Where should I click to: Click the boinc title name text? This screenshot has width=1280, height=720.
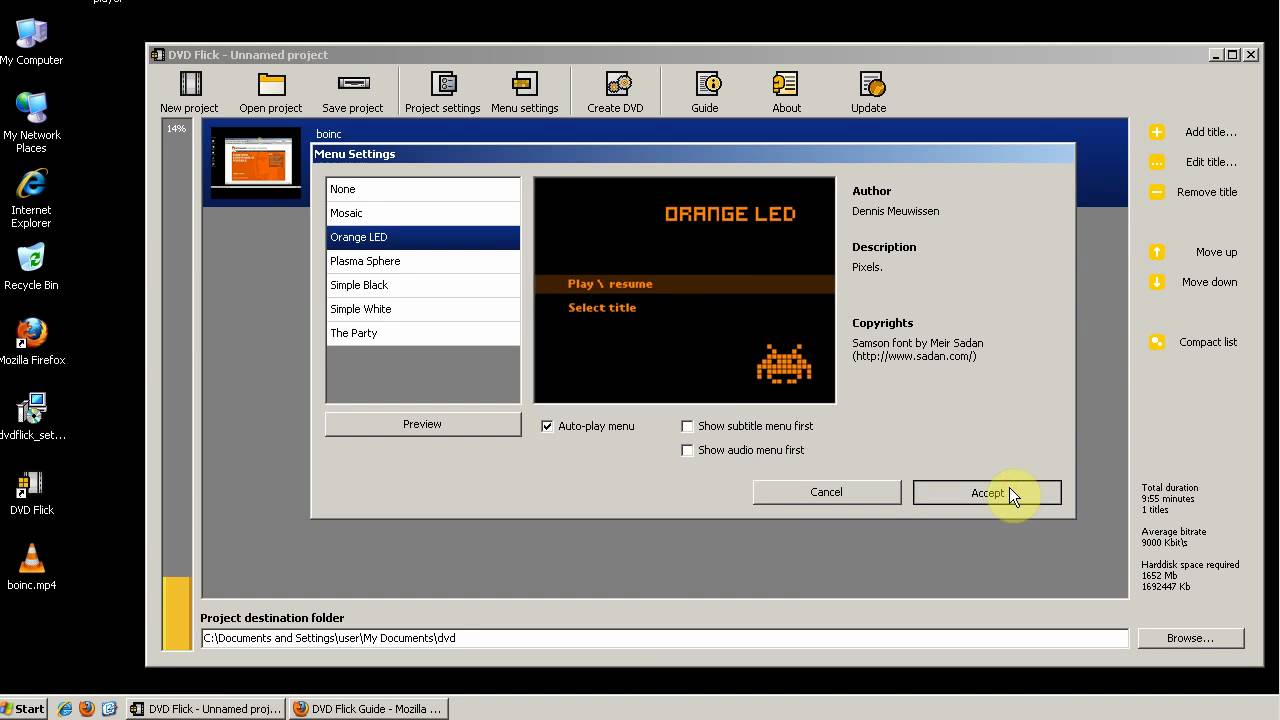(329, 134)
